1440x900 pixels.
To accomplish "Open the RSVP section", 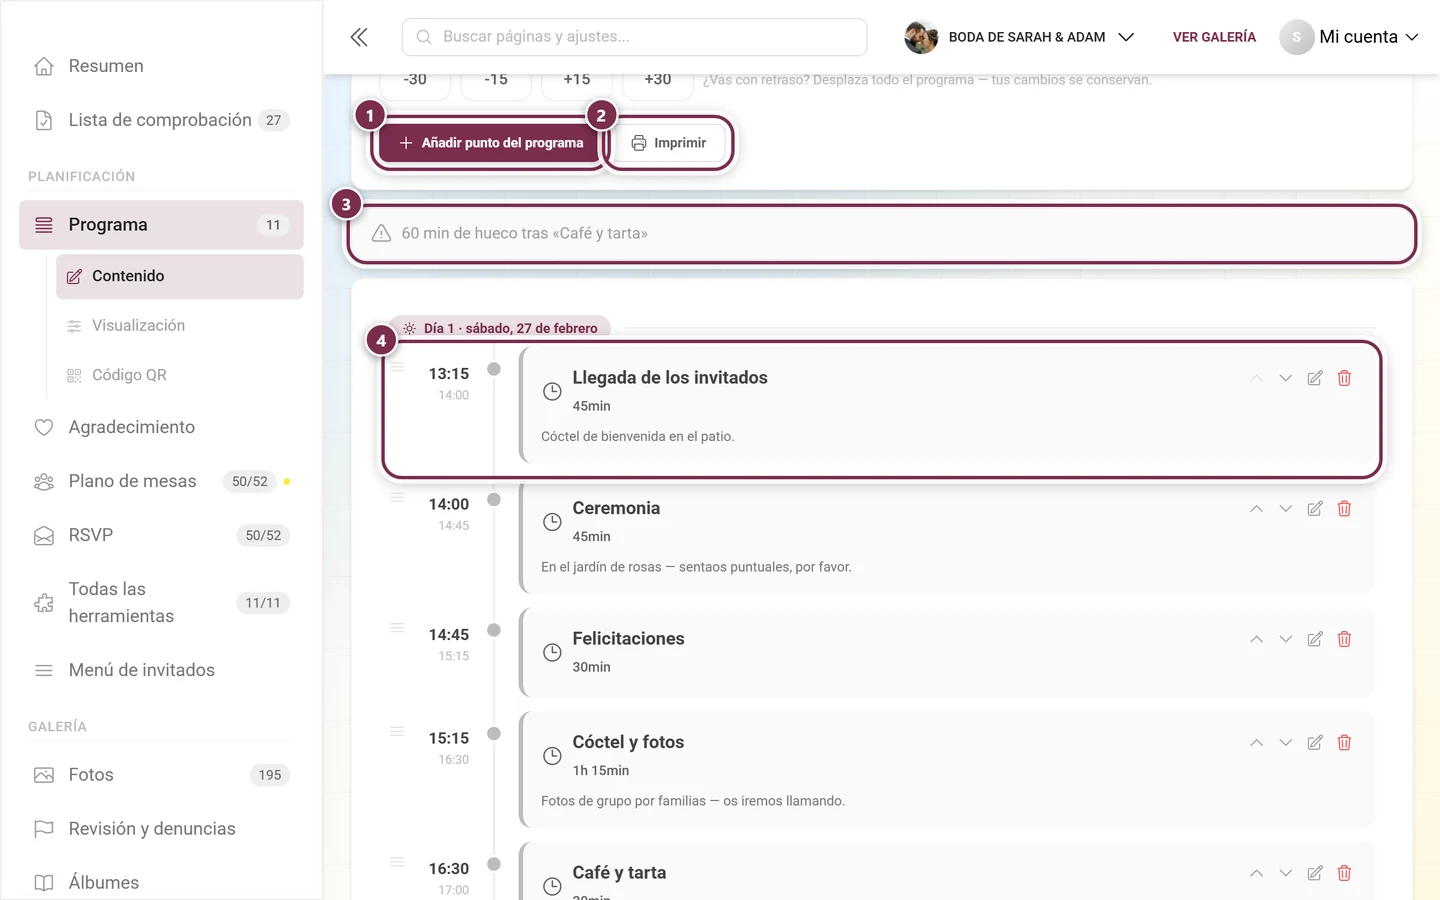I will pos(161,535).
